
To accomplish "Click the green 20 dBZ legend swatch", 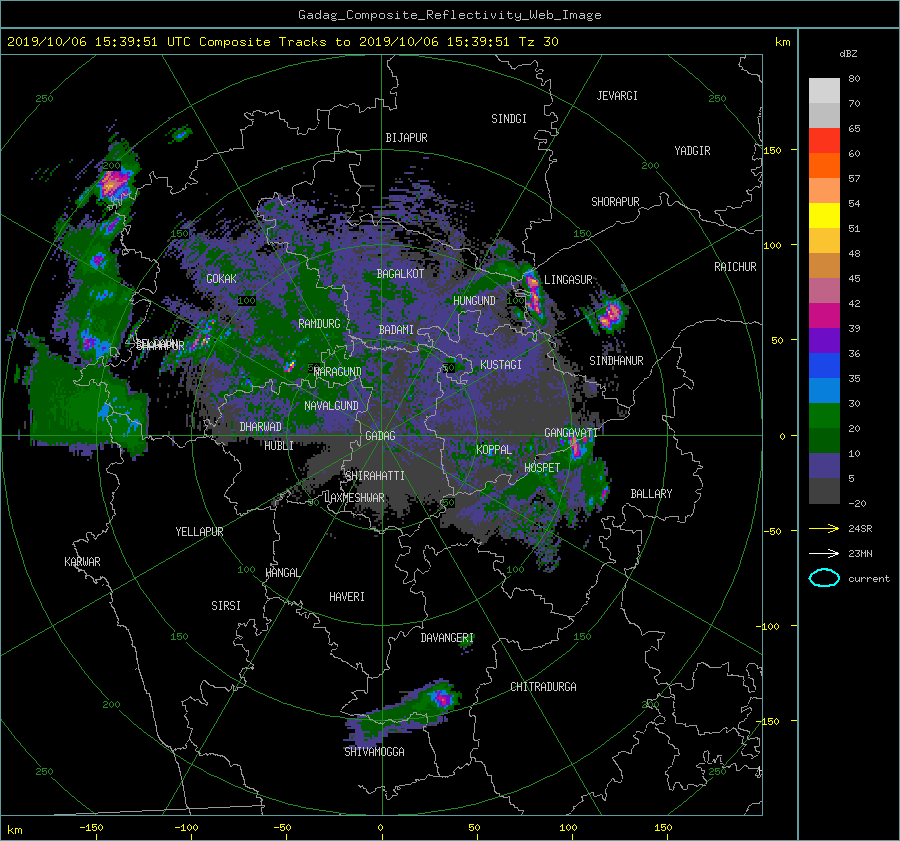I will tap(824, 416).
